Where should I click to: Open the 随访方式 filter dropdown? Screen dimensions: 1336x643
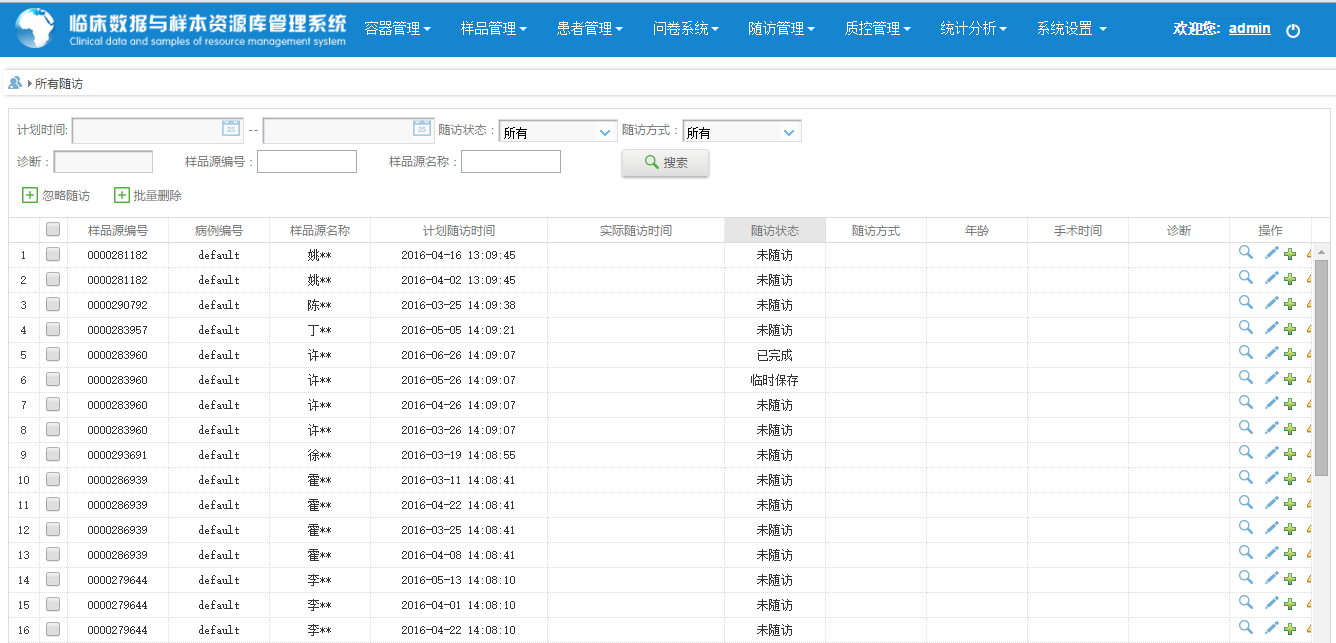(x=742, y=132)
